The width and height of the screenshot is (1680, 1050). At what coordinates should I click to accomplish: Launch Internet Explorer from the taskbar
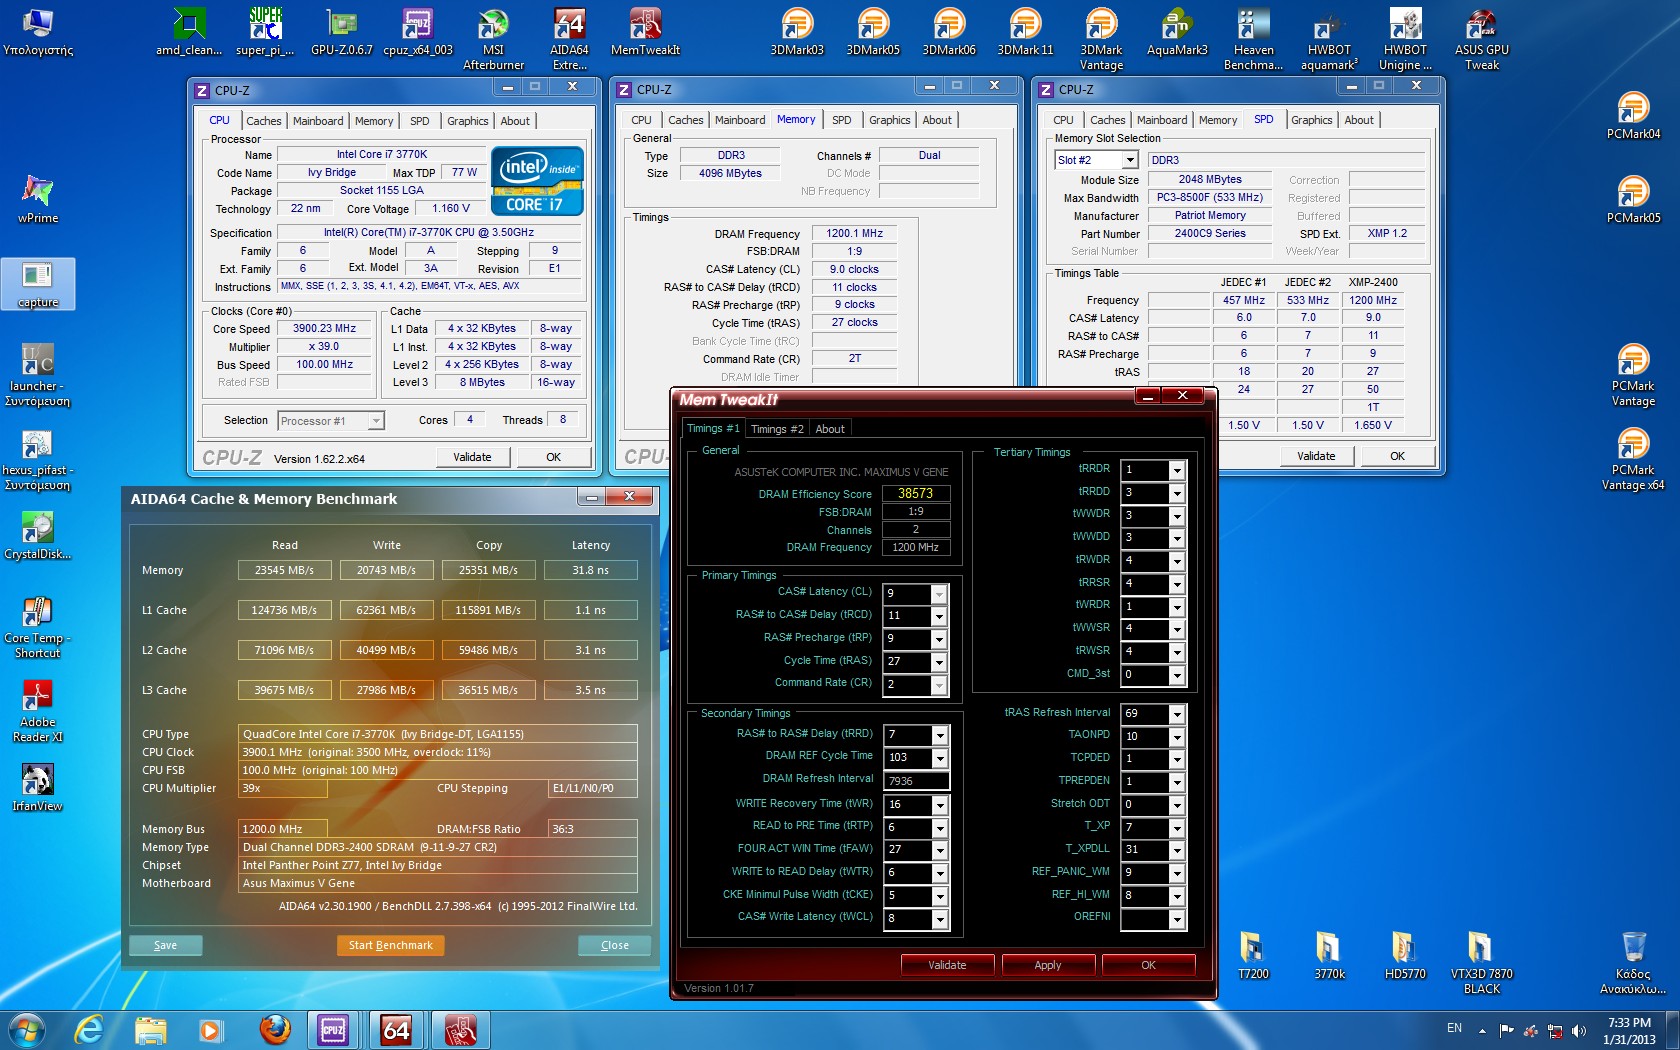click(x=89, y=1029)
